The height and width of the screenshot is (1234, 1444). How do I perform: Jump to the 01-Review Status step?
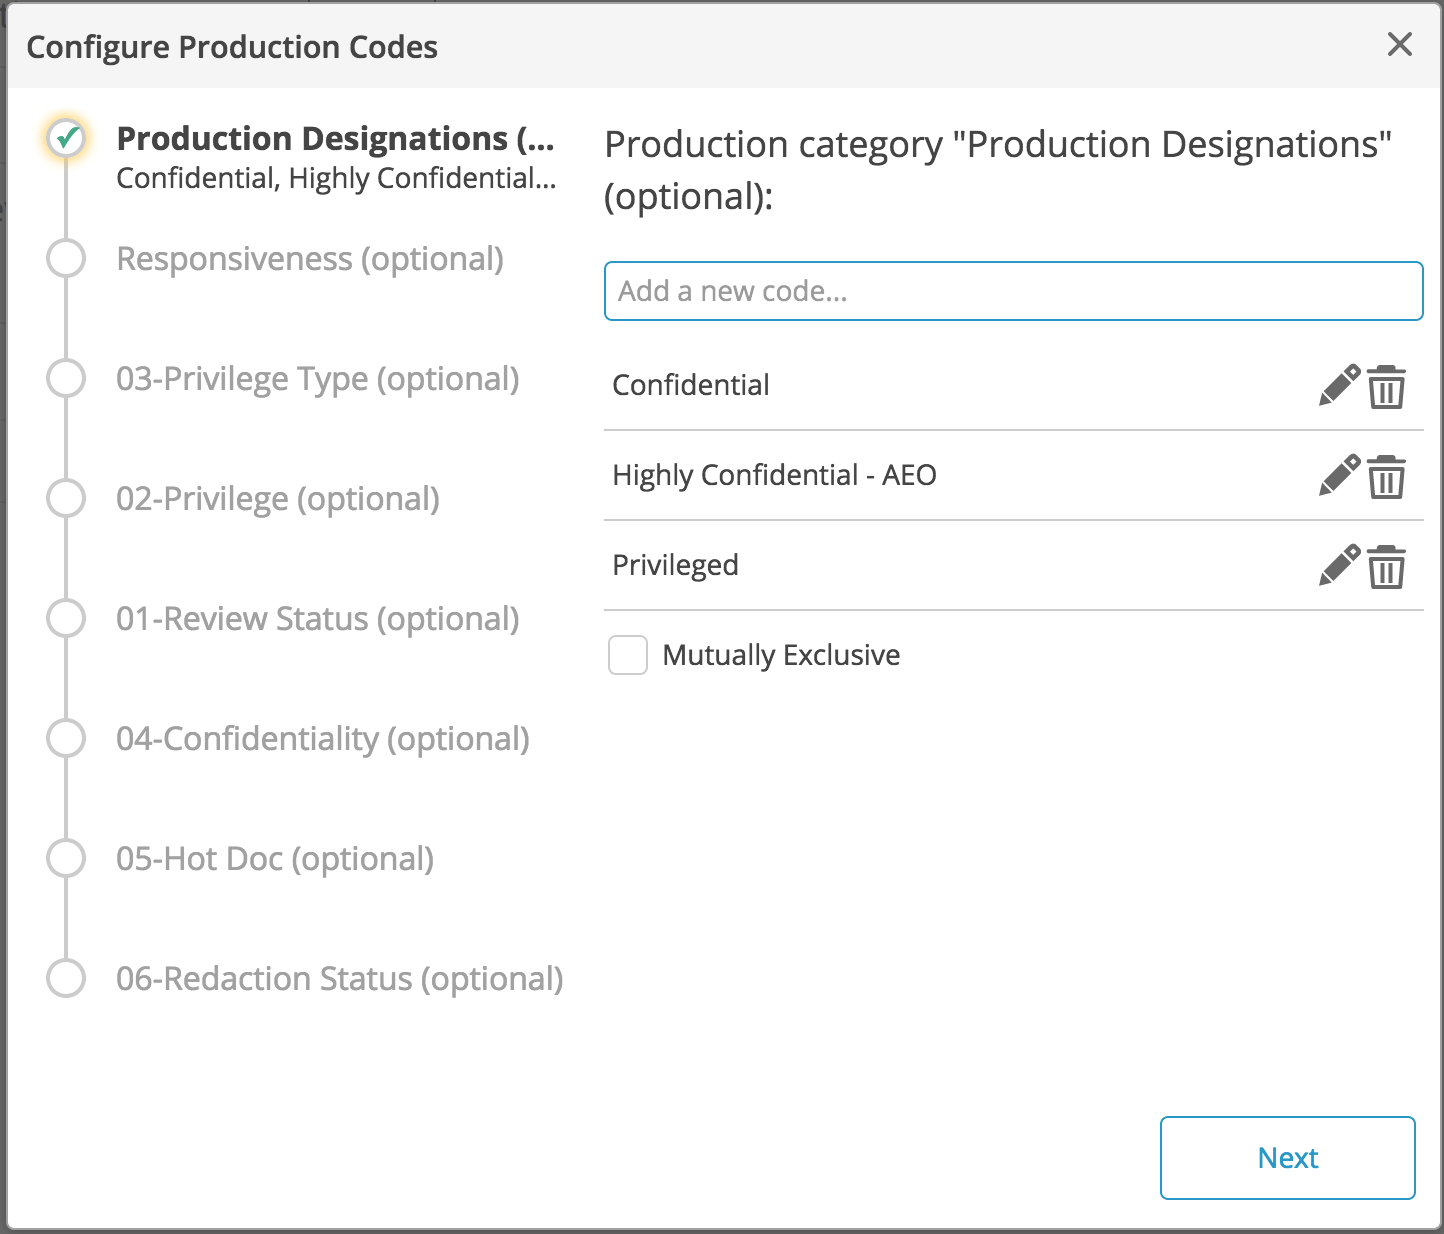[x=318, y=619]
